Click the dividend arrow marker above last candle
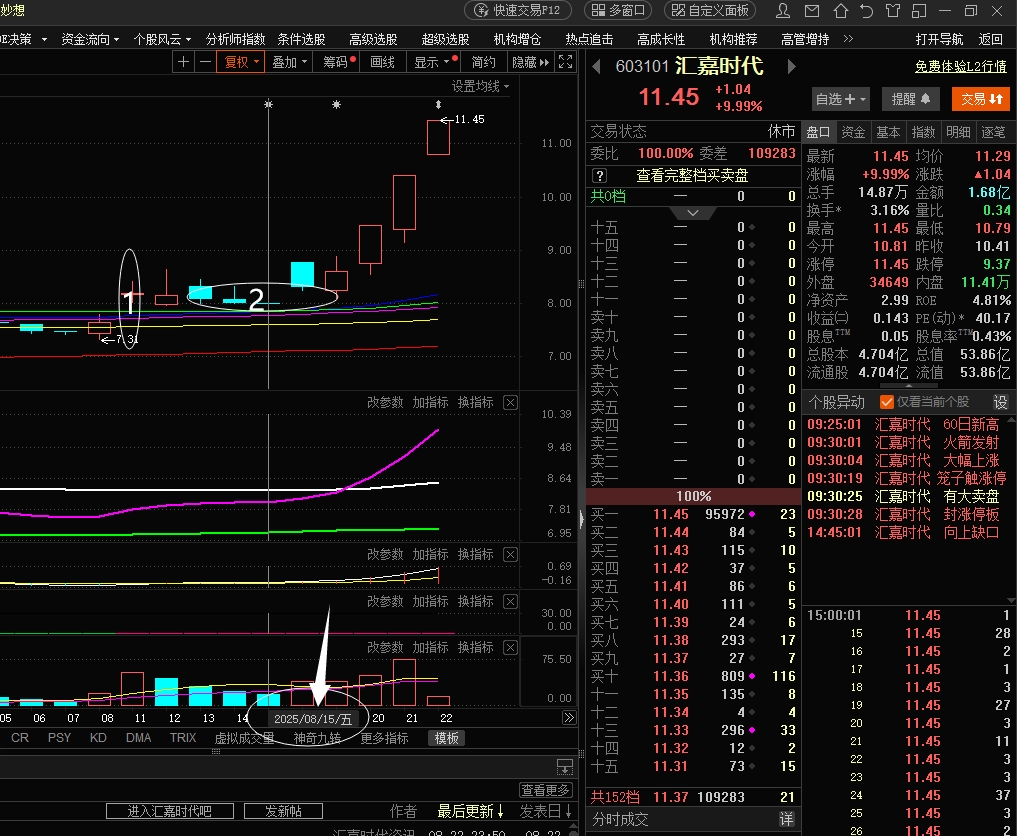The height and width of the screenshot is (836, 1017). tap(438, 104)
